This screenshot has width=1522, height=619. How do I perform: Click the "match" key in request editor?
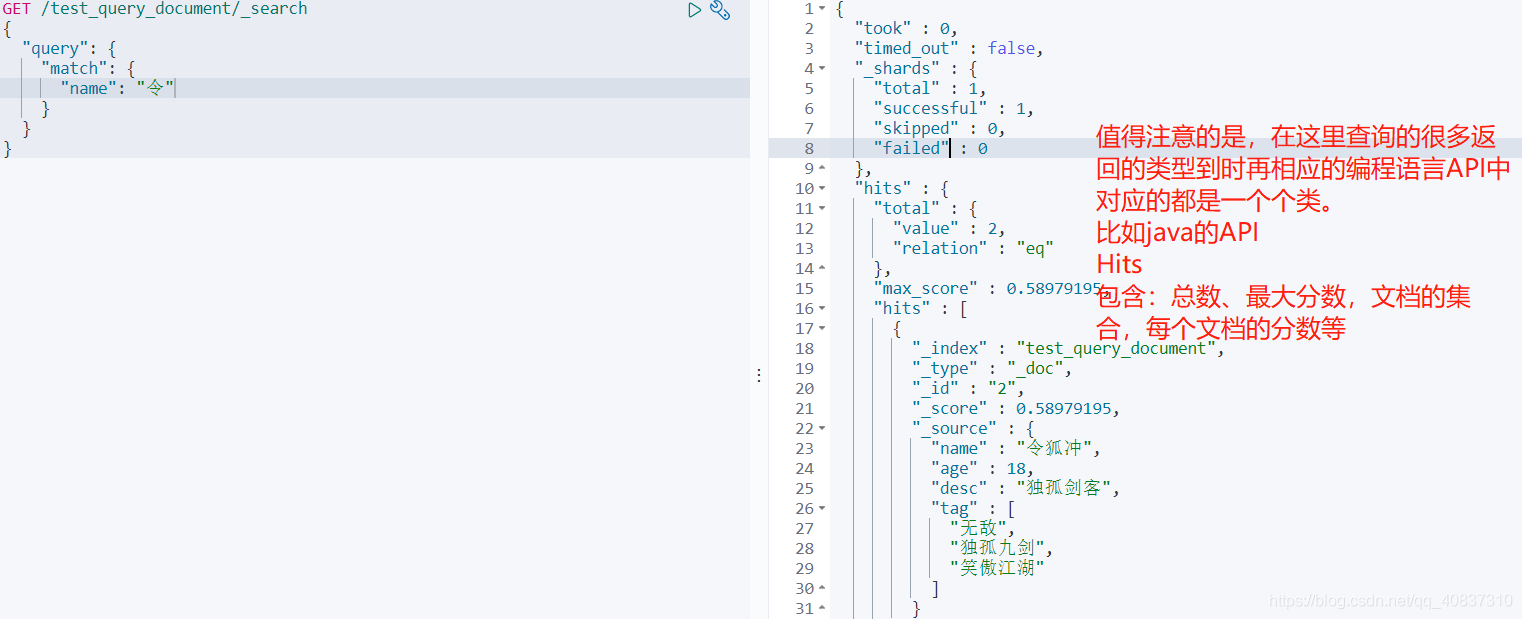(x=75, y=68)
